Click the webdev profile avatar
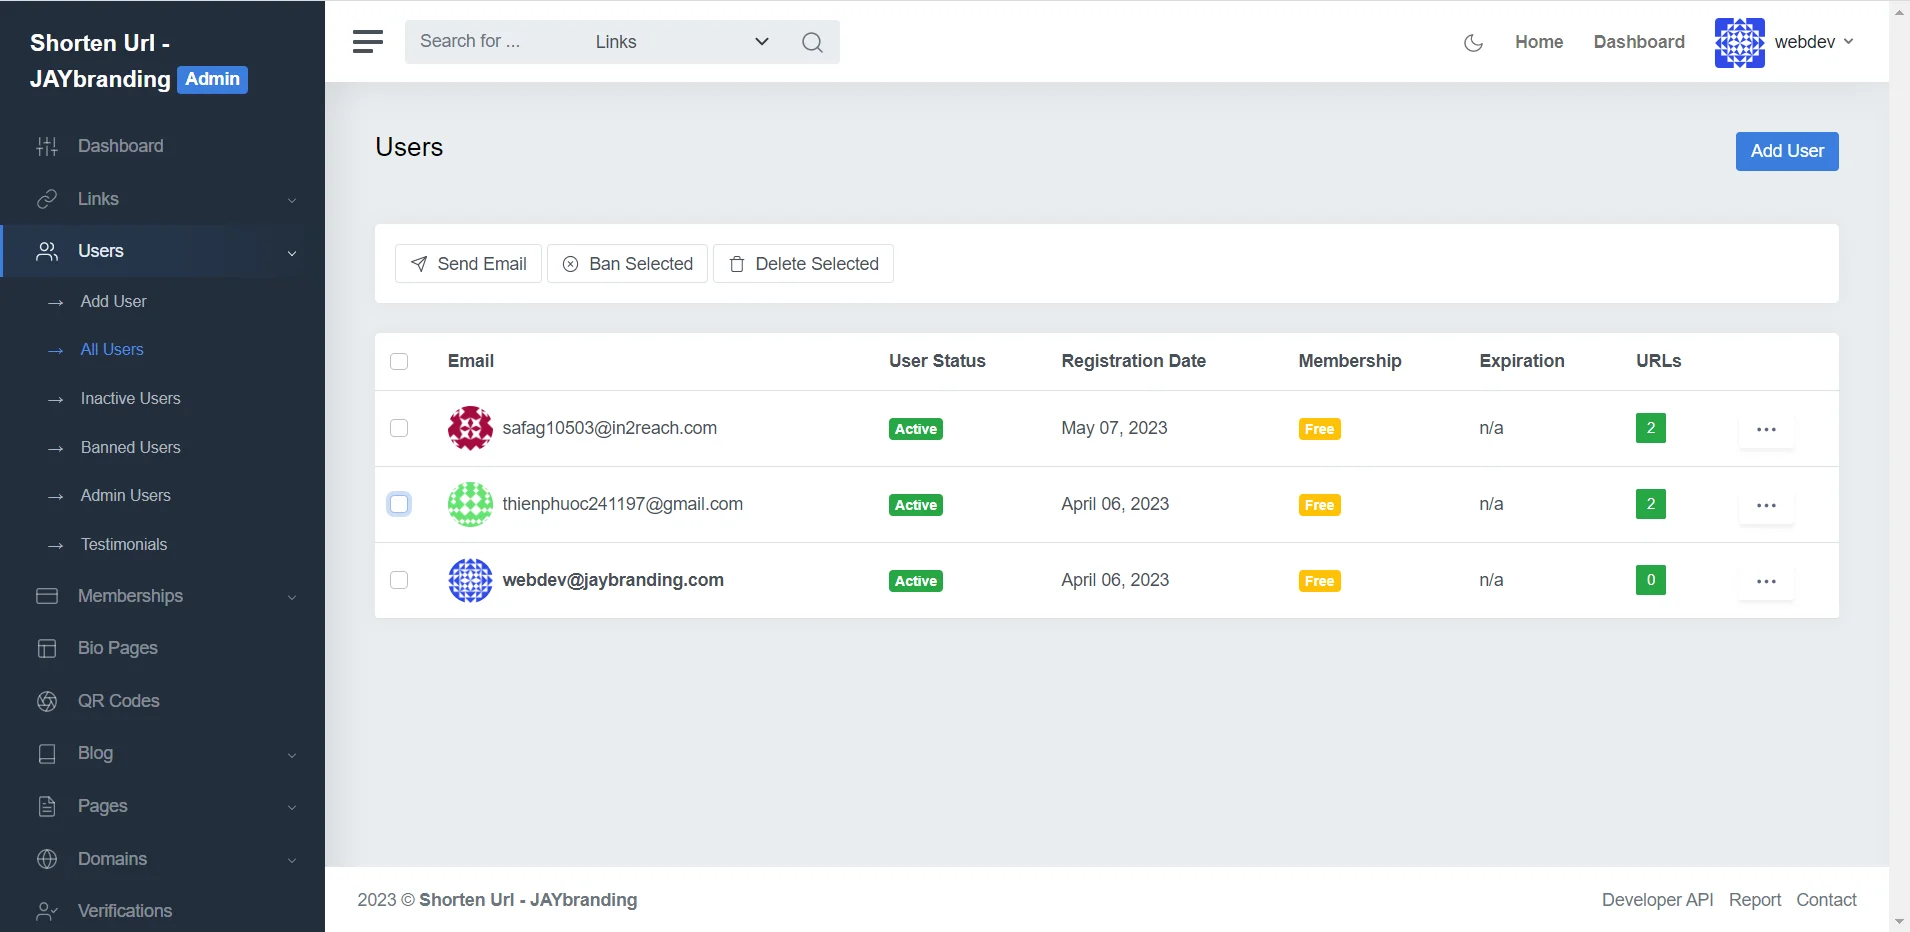This screenshot has width=1910, height=932. click(1739, 42)
